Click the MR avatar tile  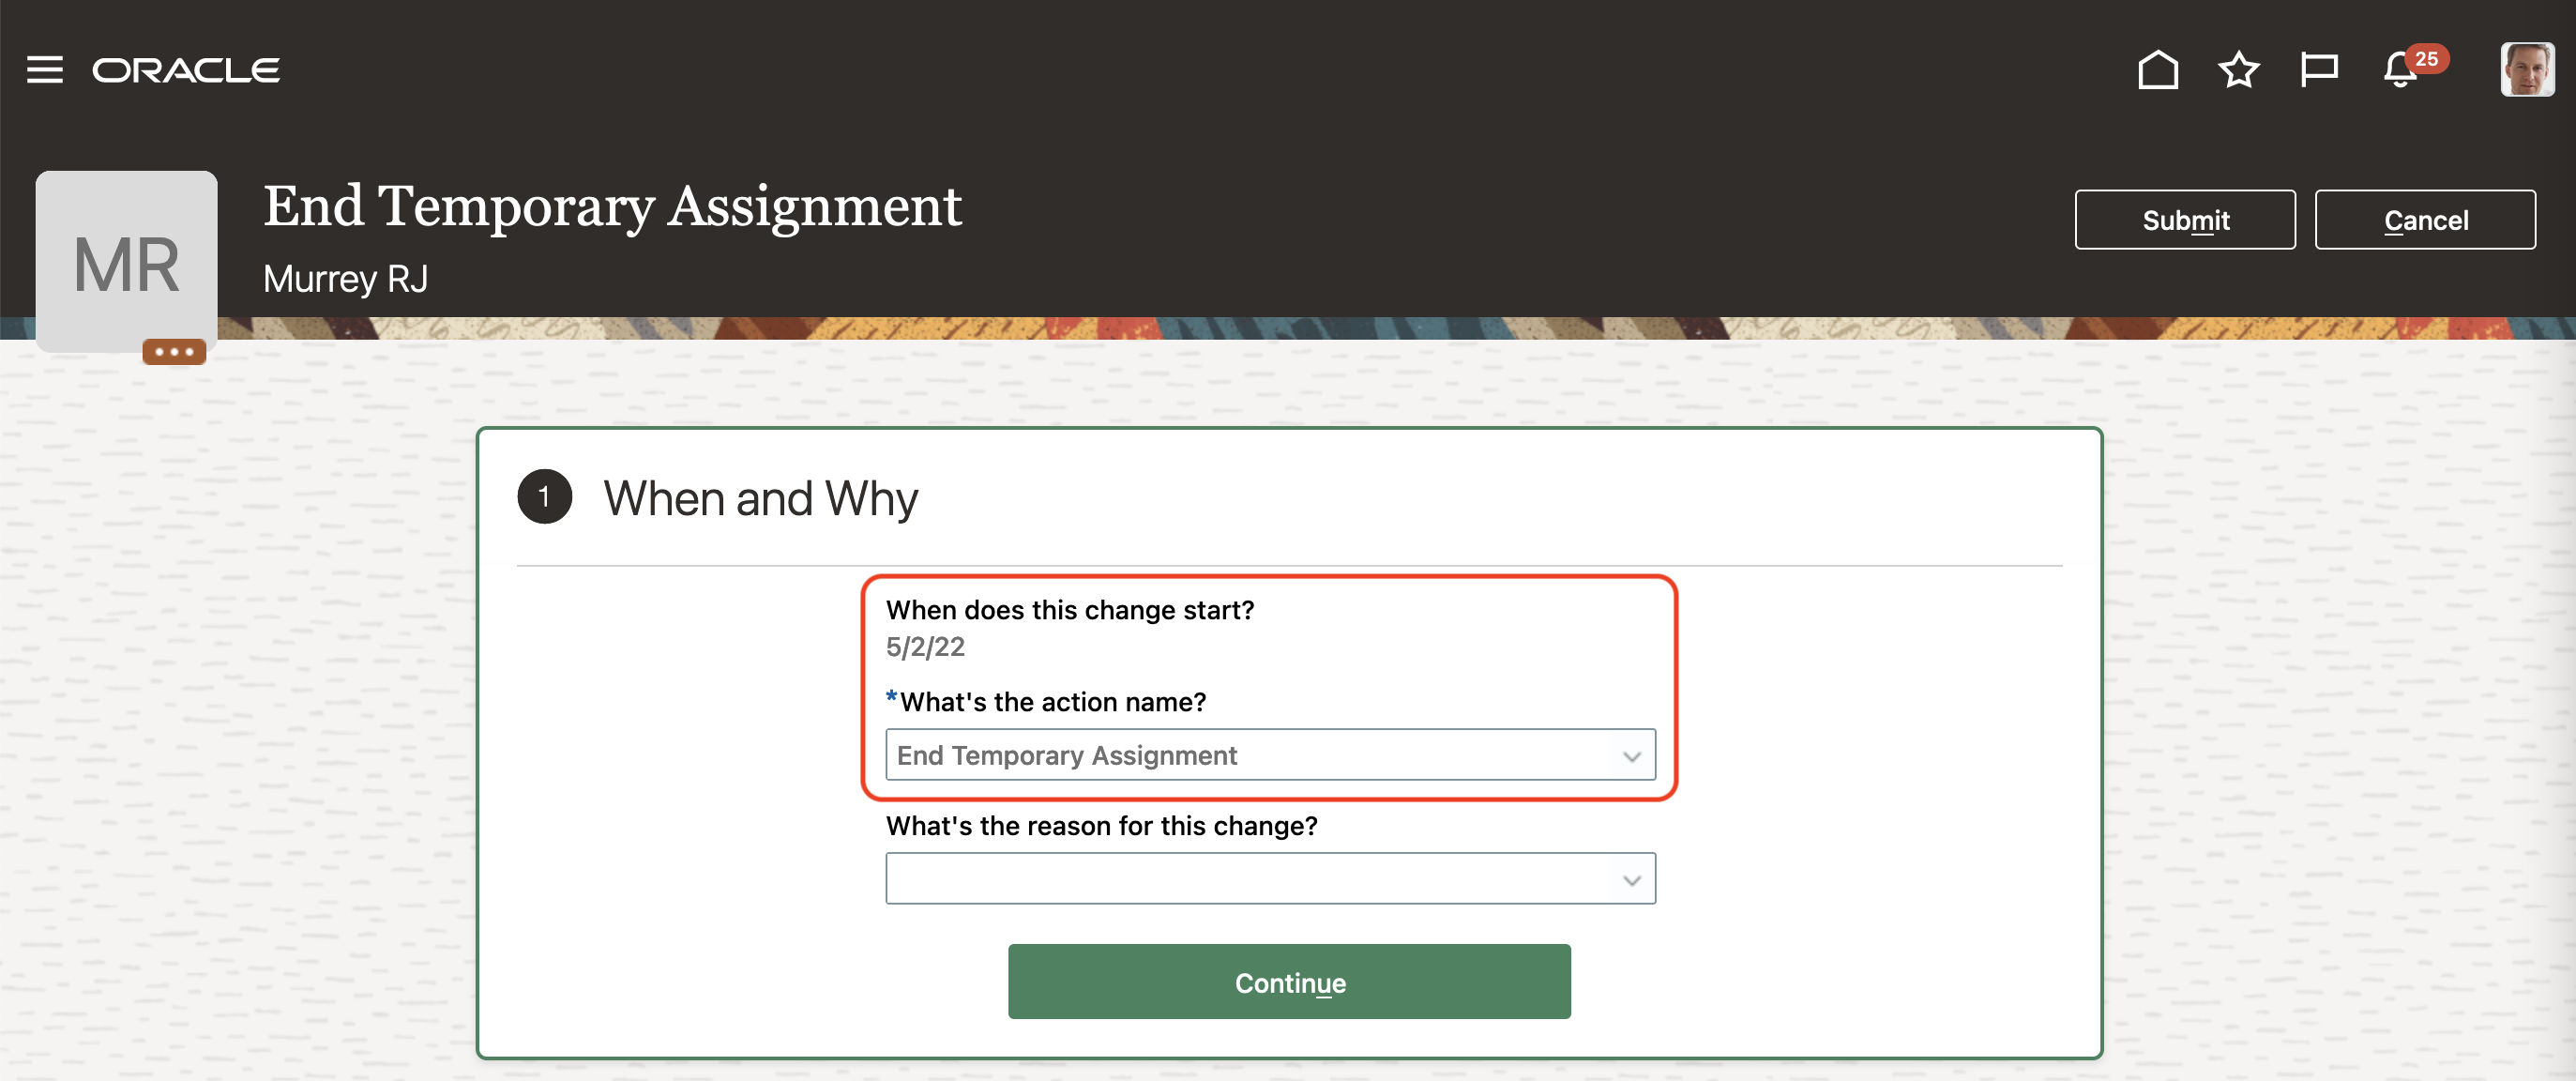[x=127, y=262]
